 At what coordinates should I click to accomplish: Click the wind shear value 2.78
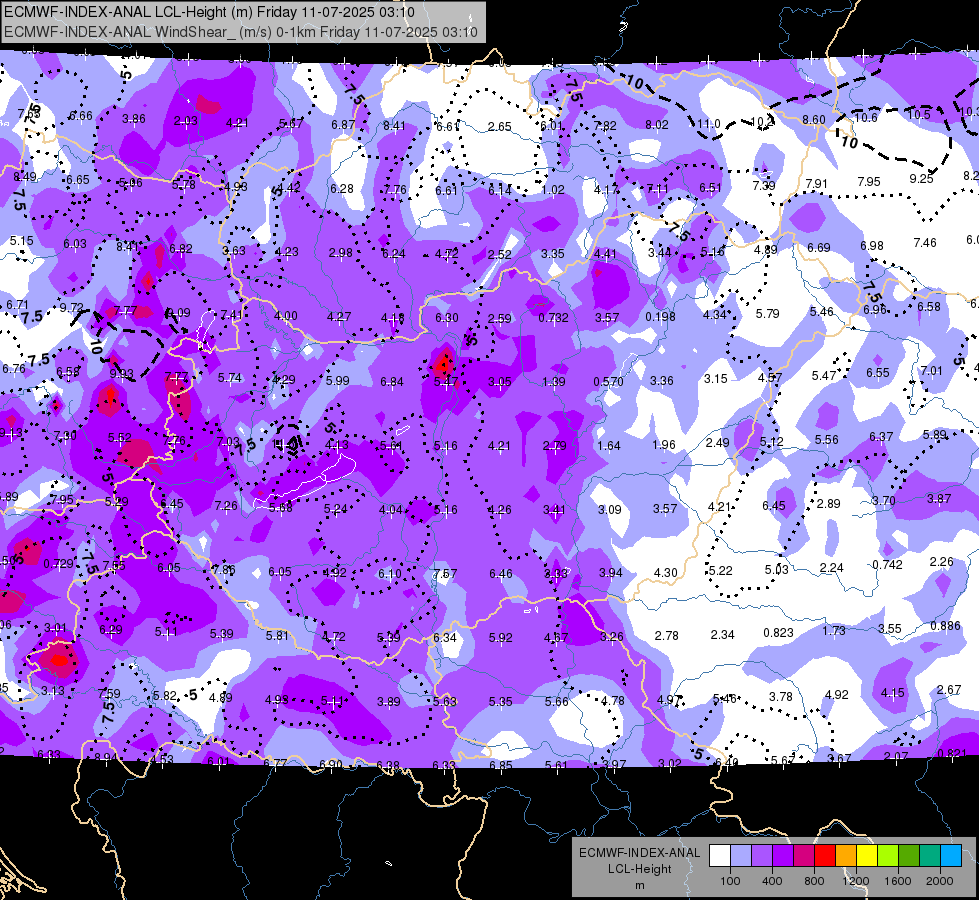pyautogui.click(x=666, y=635)
